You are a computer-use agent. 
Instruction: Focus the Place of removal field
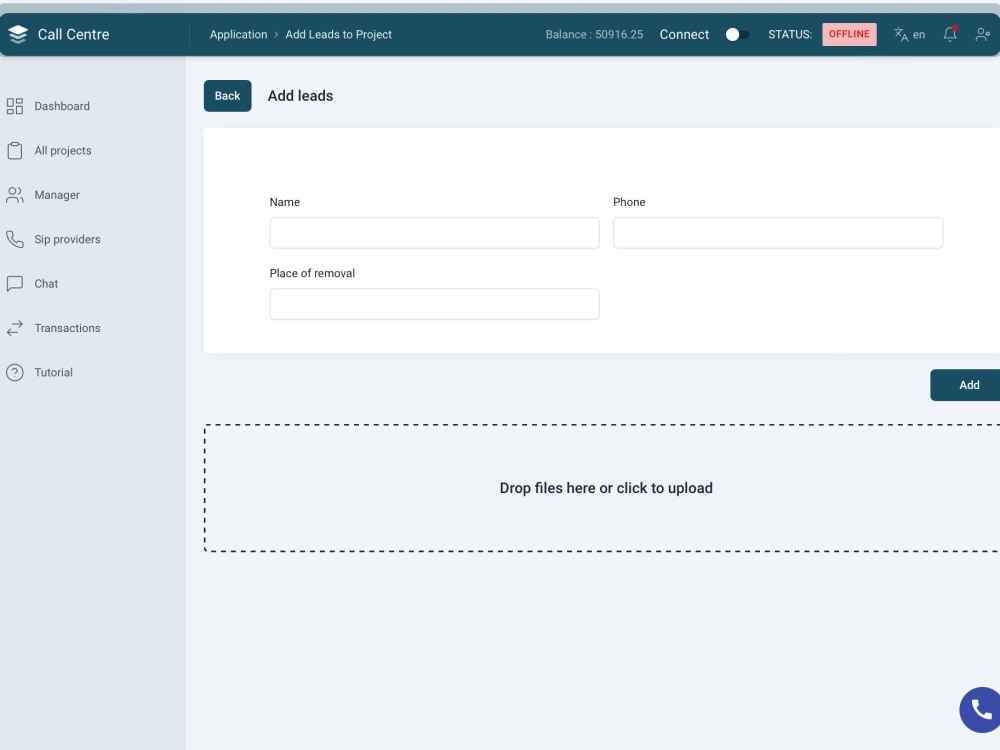(434, 304)
